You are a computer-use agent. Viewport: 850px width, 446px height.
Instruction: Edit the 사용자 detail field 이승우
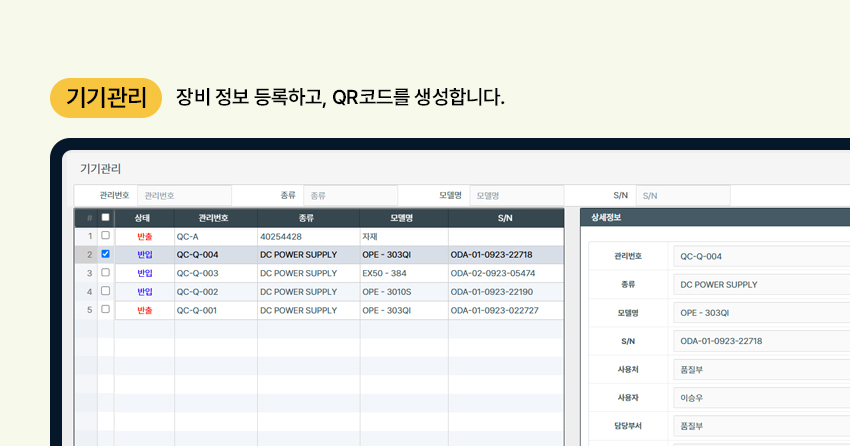coord(762,398)
